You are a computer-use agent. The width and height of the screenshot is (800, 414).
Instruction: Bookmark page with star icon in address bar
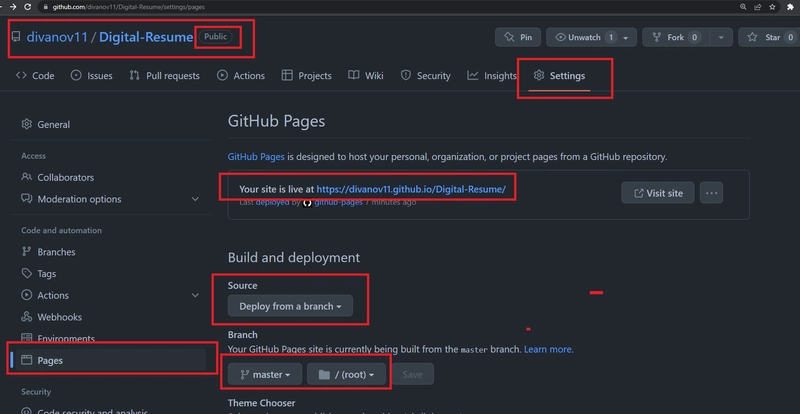[x=772, y=7]
